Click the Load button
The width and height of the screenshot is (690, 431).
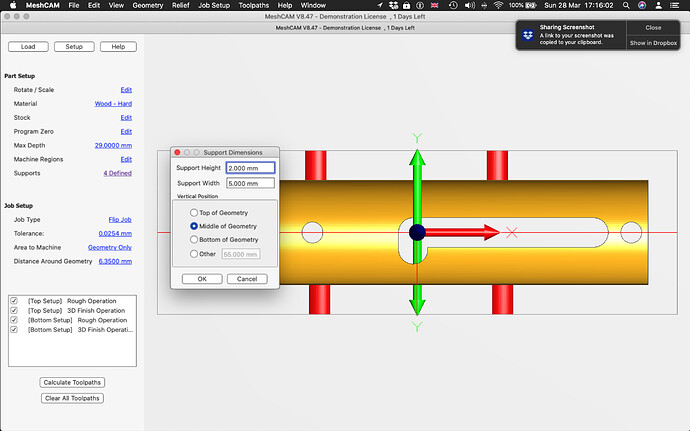[x=28, y=47]
